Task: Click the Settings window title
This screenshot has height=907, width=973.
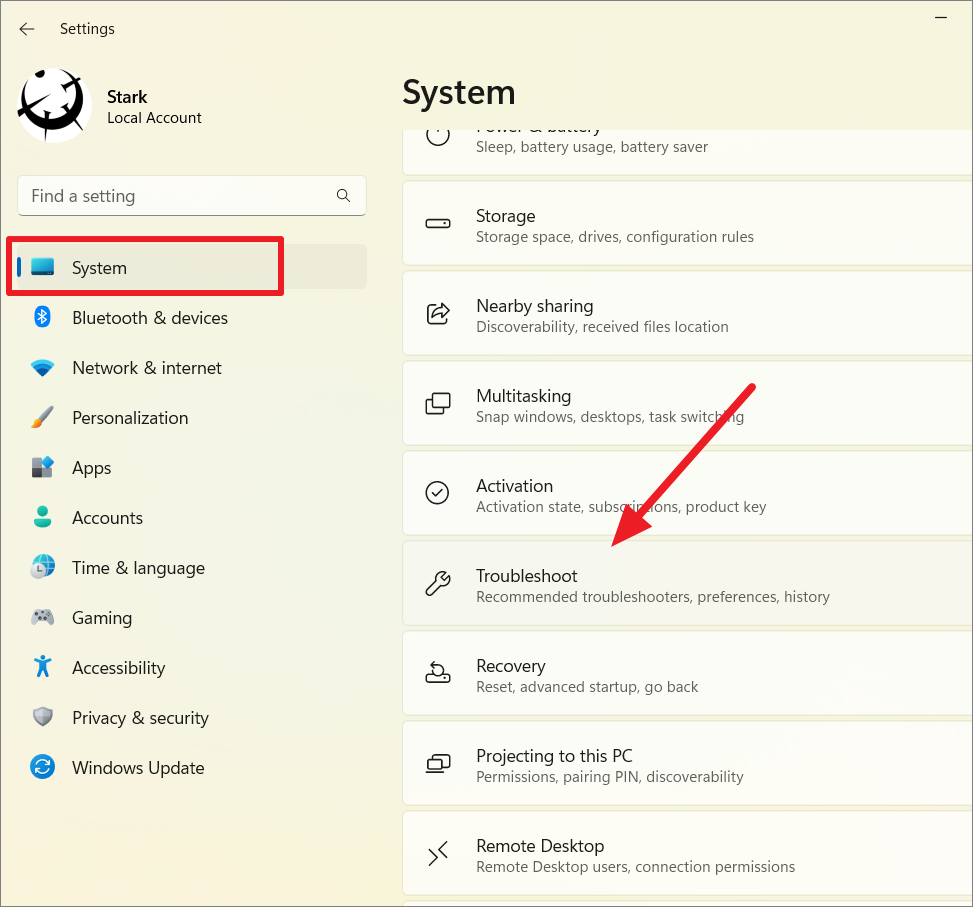Action: click(87, 29)
